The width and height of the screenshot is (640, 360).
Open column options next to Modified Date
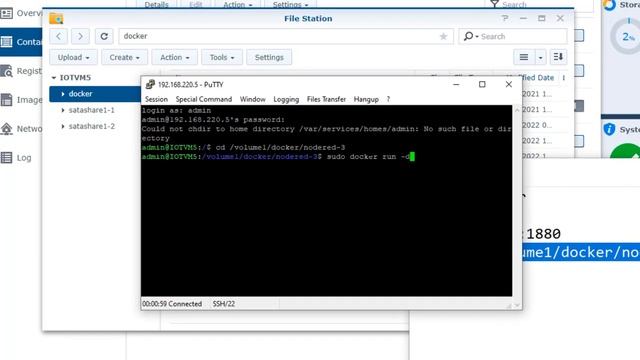(564, 78)
